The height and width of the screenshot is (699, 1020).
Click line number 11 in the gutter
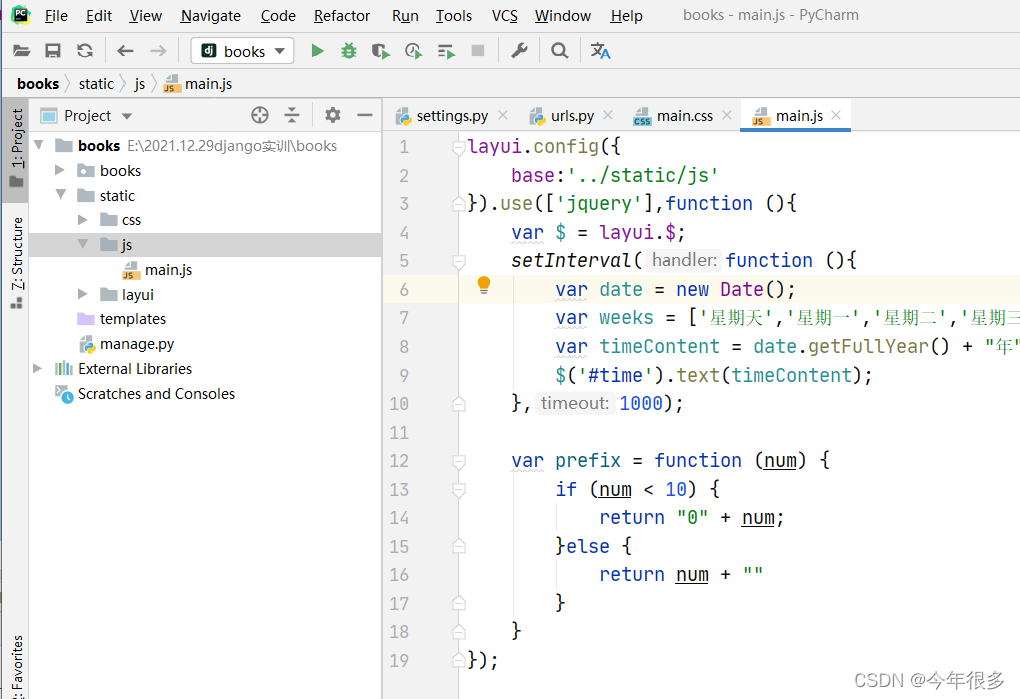399,432
